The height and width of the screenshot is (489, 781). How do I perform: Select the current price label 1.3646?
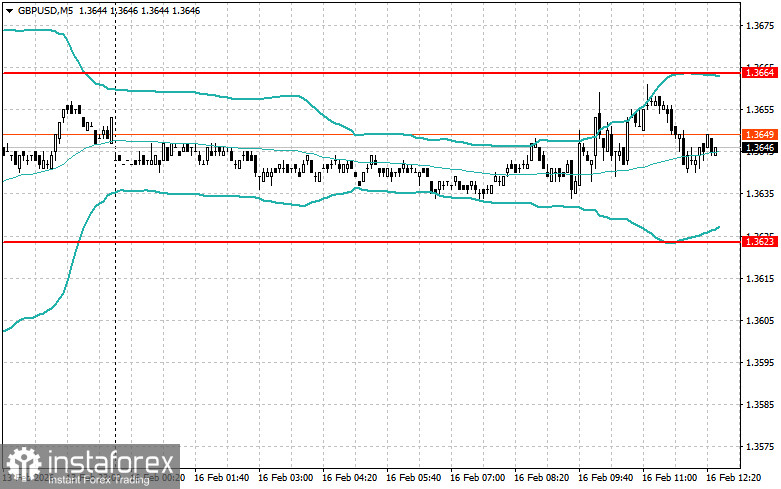tap(760, 147)
